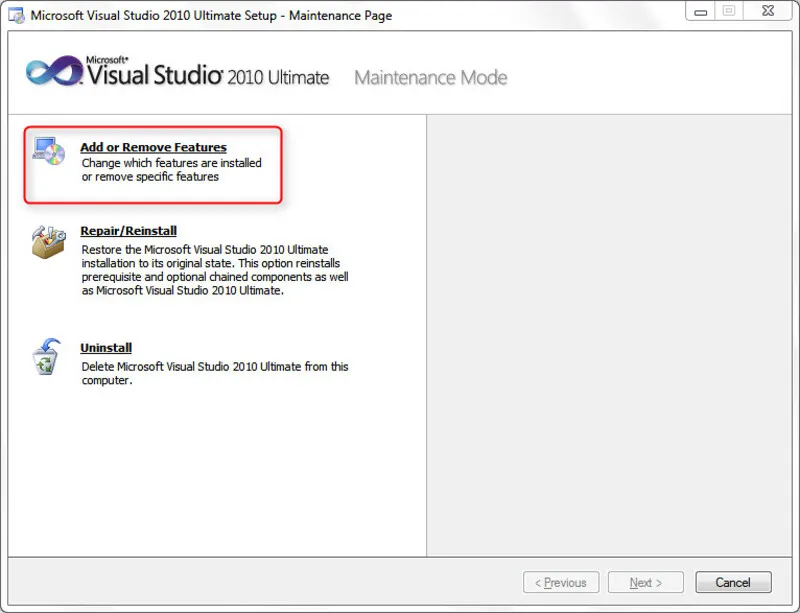Select the Uninstall link

(x=106, y=348)
